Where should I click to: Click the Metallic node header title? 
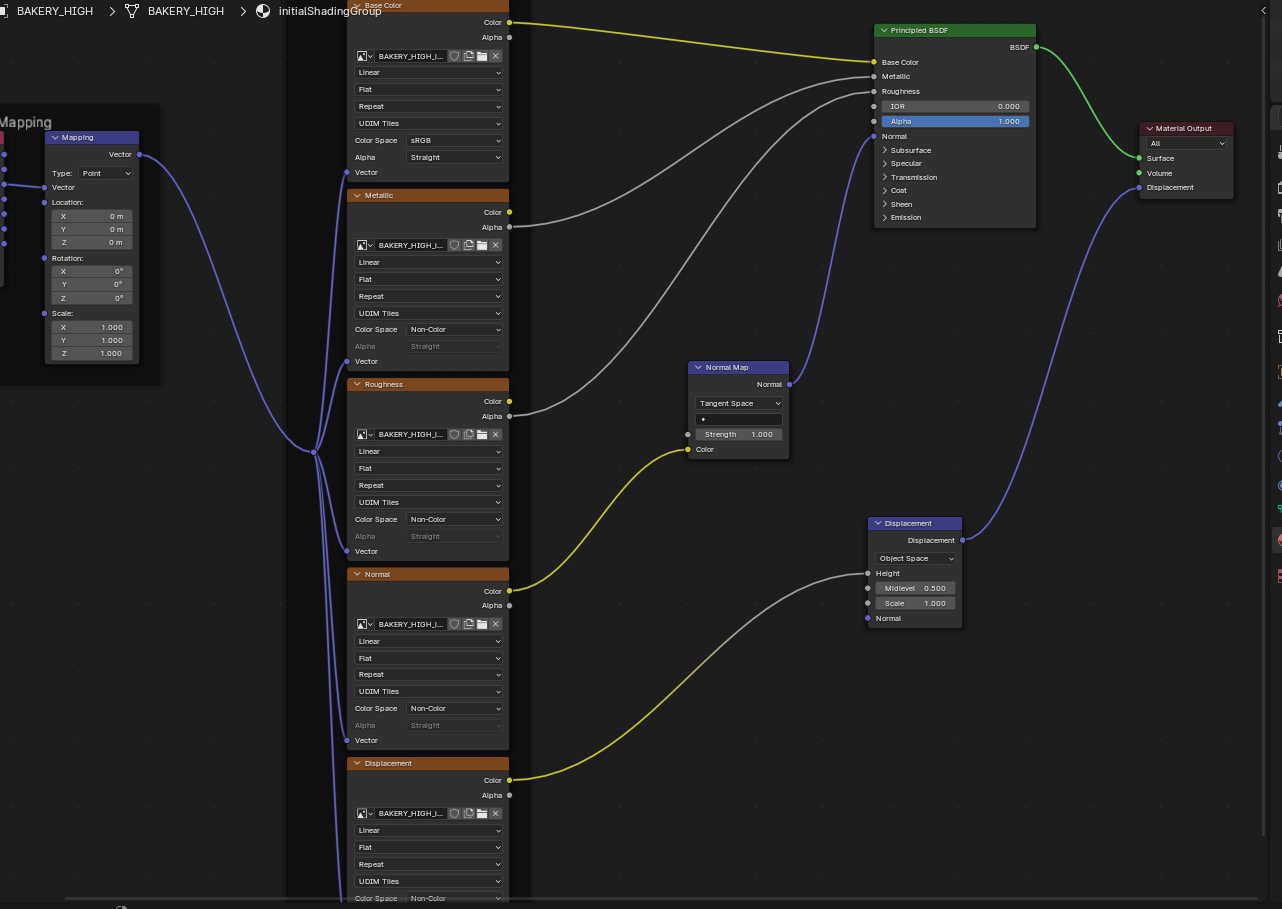[x=379, y=196]
